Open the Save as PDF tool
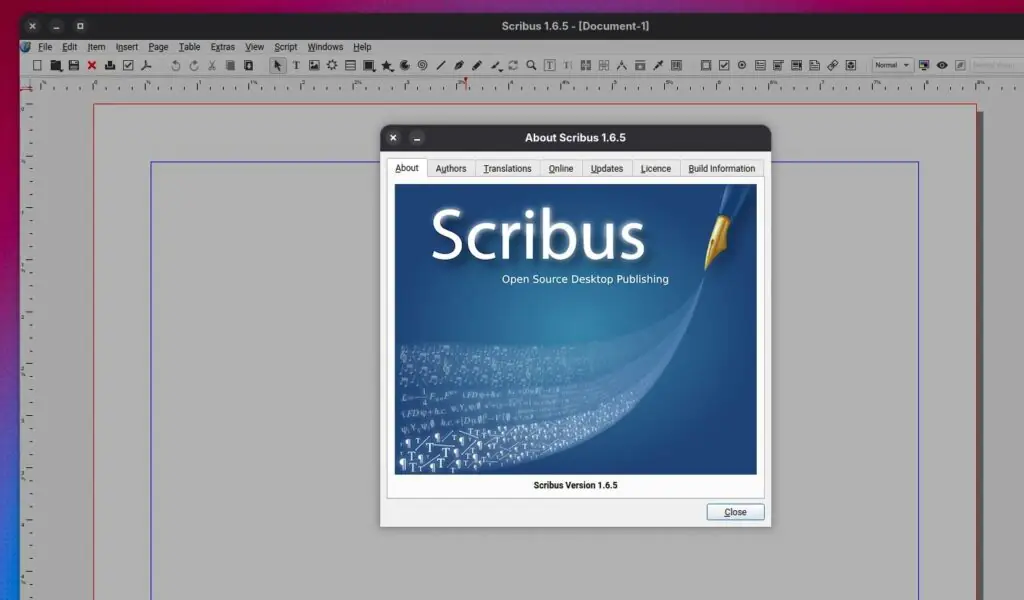The image size is (1024, 600). tap(146, 64)
